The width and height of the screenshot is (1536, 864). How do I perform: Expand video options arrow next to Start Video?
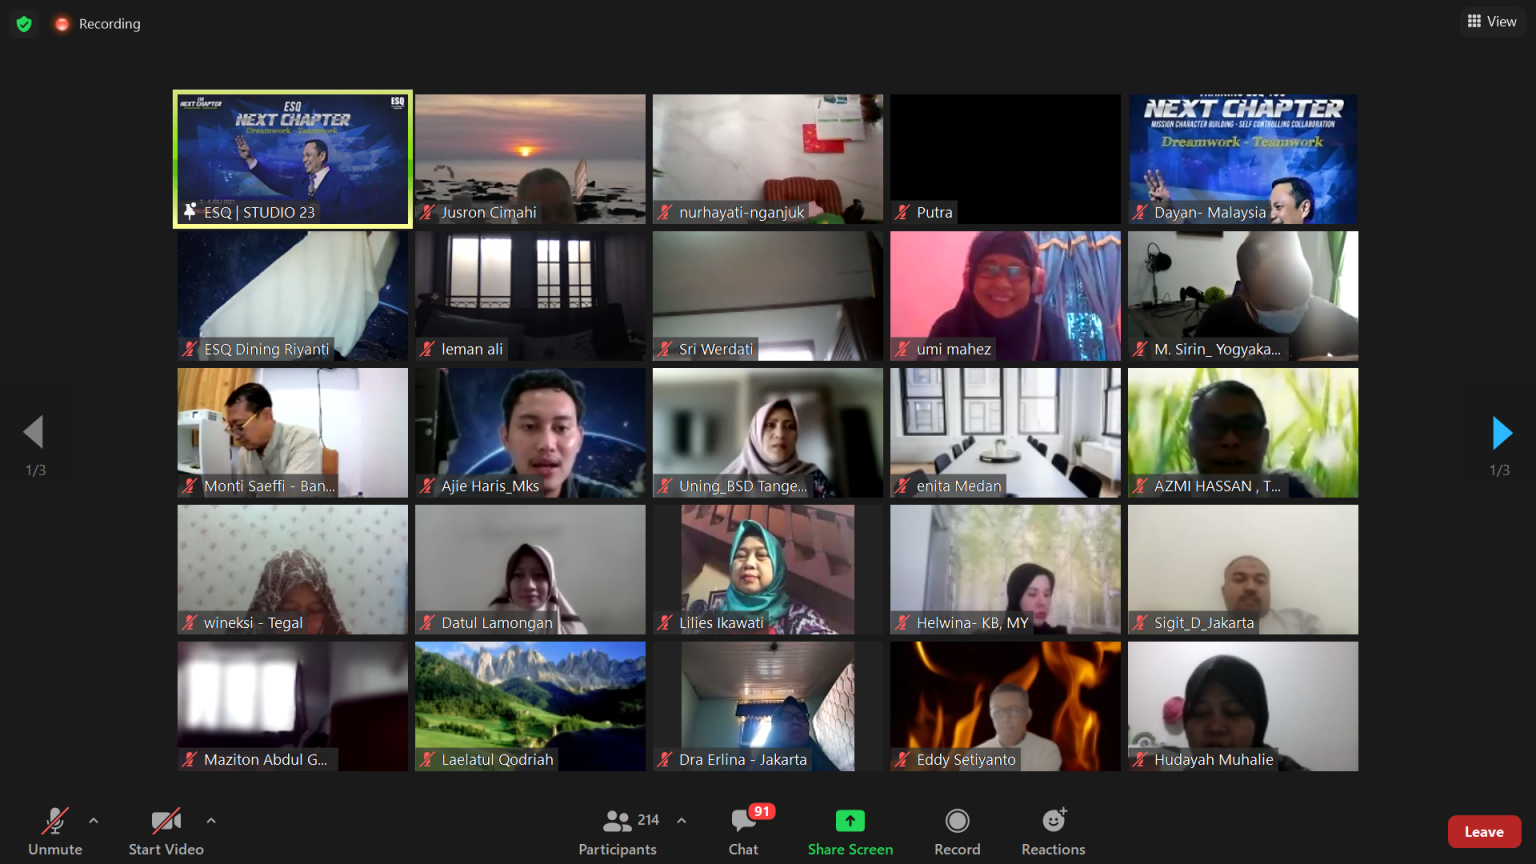click(211, 820)
